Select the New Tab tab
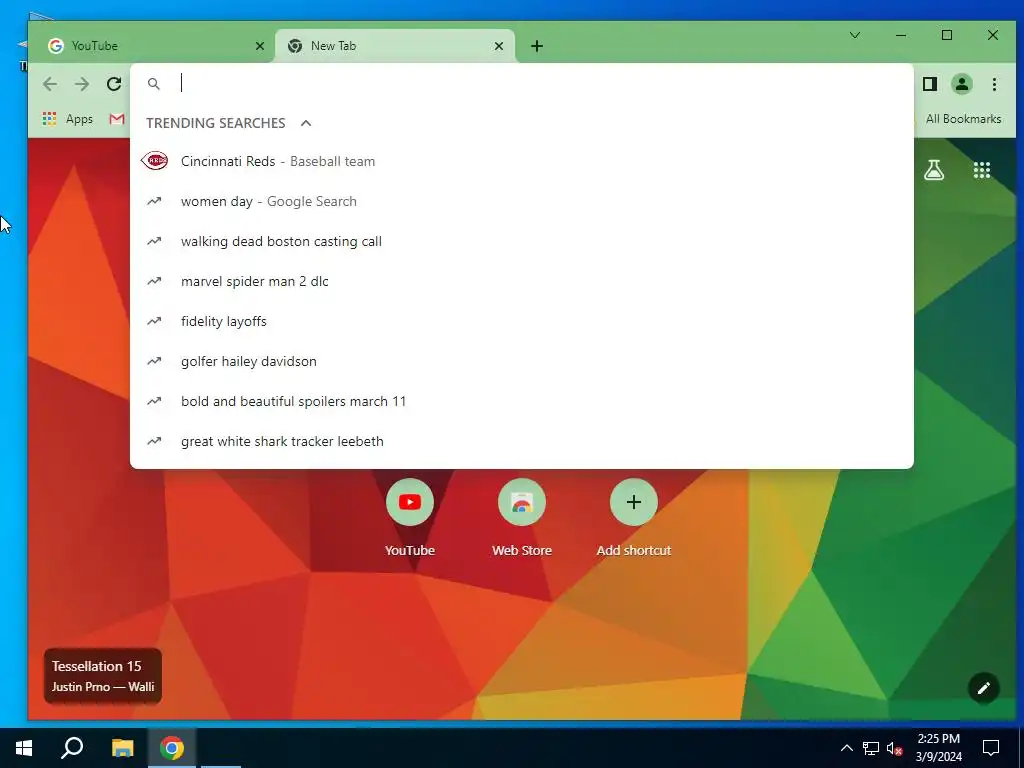 click(x=395, y=46)
